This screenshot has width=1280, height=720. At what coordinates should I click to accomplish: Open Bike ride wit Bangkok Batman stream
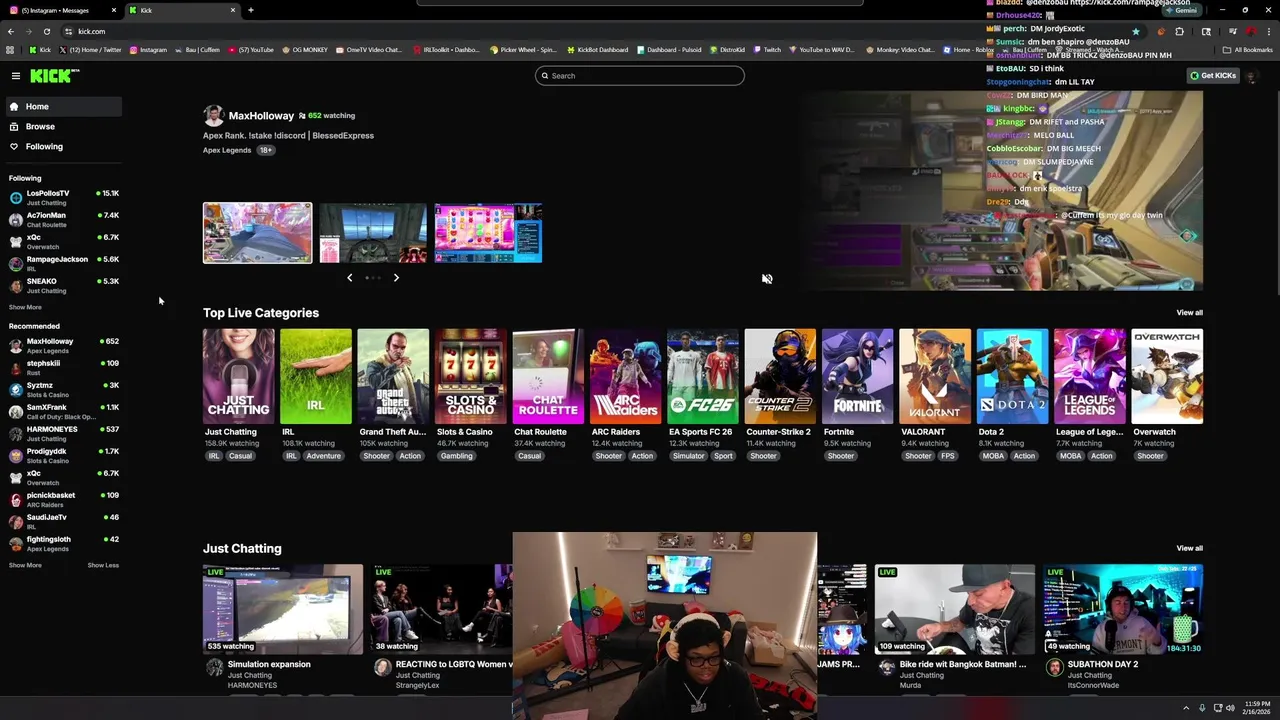pyautogui.click(x=955, y=609)
